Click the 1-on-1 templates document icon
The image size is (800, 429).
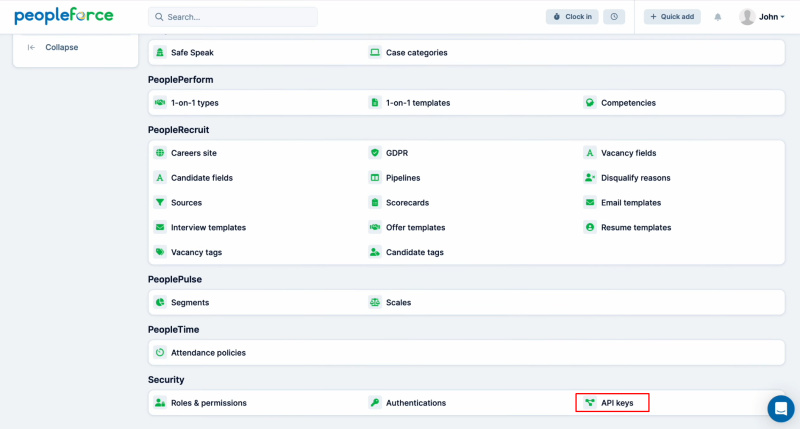[x=375, y=103]
